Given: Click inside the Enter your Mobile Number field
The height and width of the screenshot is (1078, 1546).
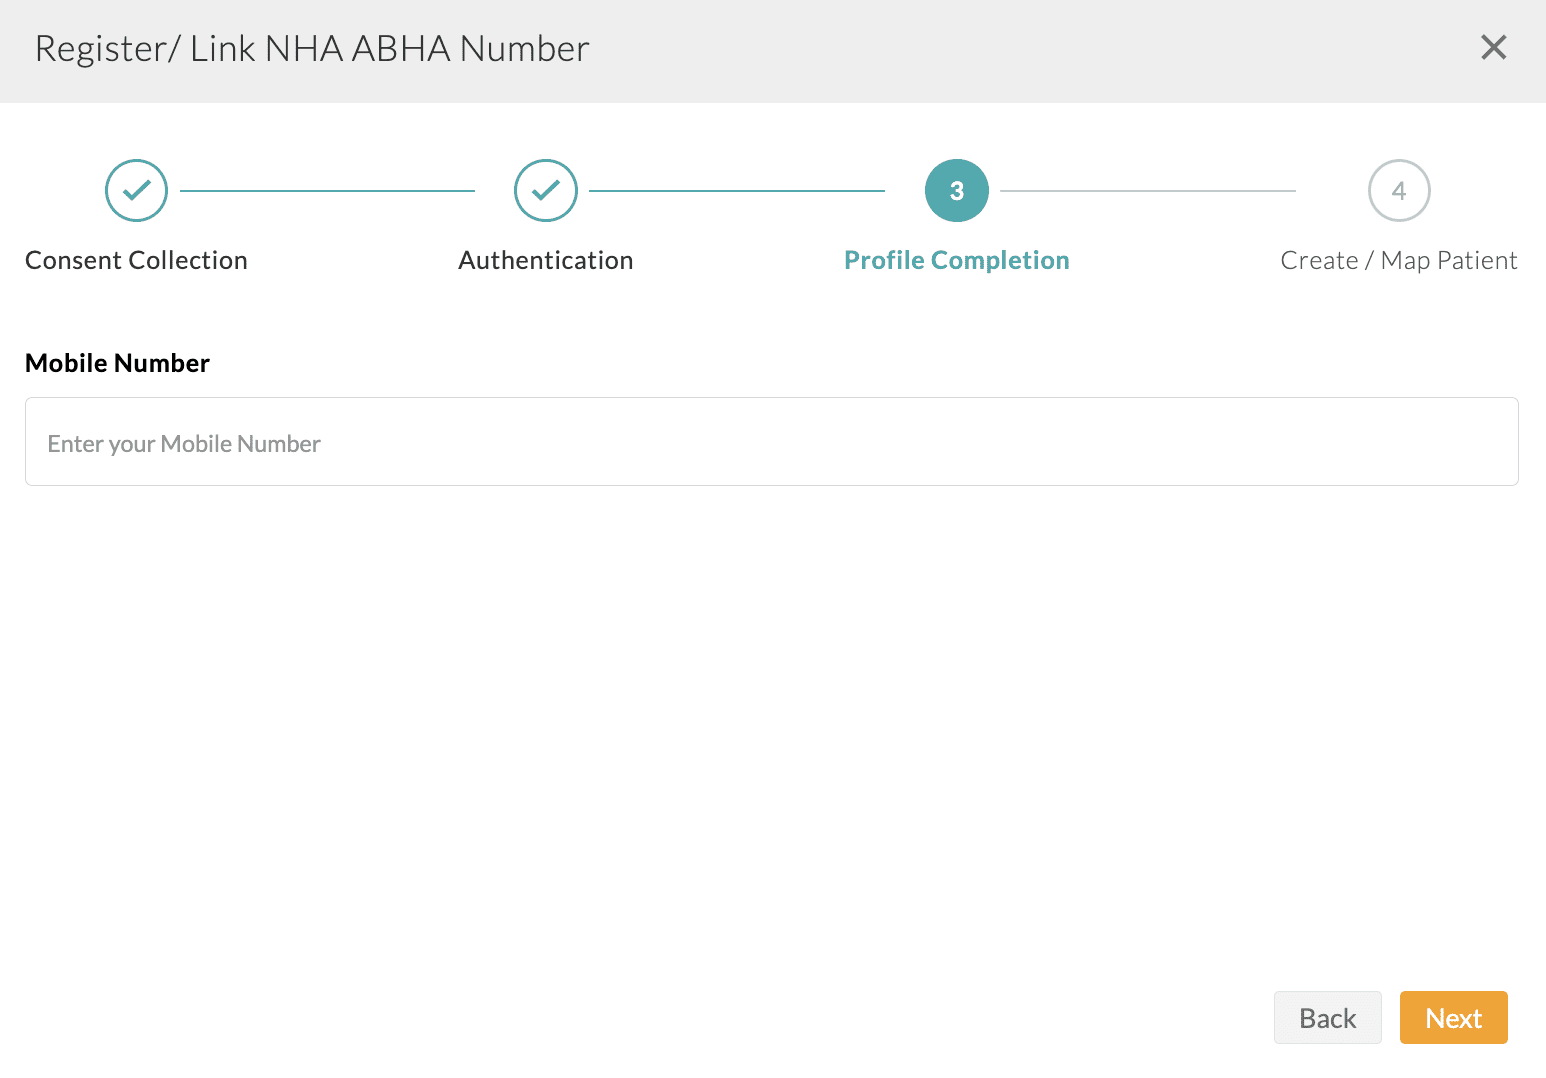Looking at the screenshot, I should [772, 441].
